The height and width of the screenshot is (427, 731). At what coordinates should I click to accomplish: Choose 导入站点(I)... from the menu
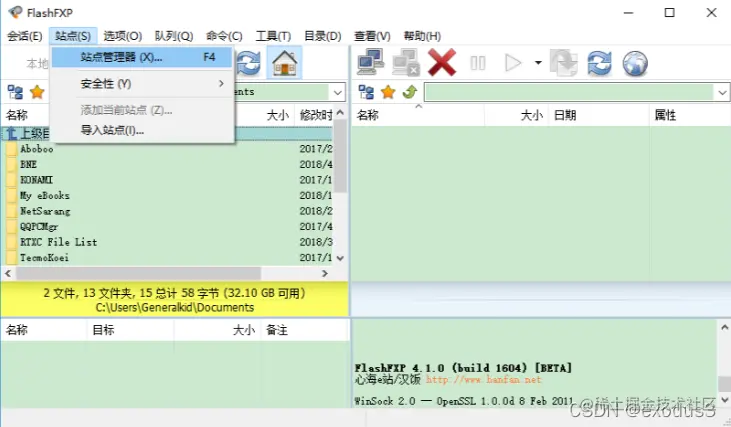(x=112, y=130)
